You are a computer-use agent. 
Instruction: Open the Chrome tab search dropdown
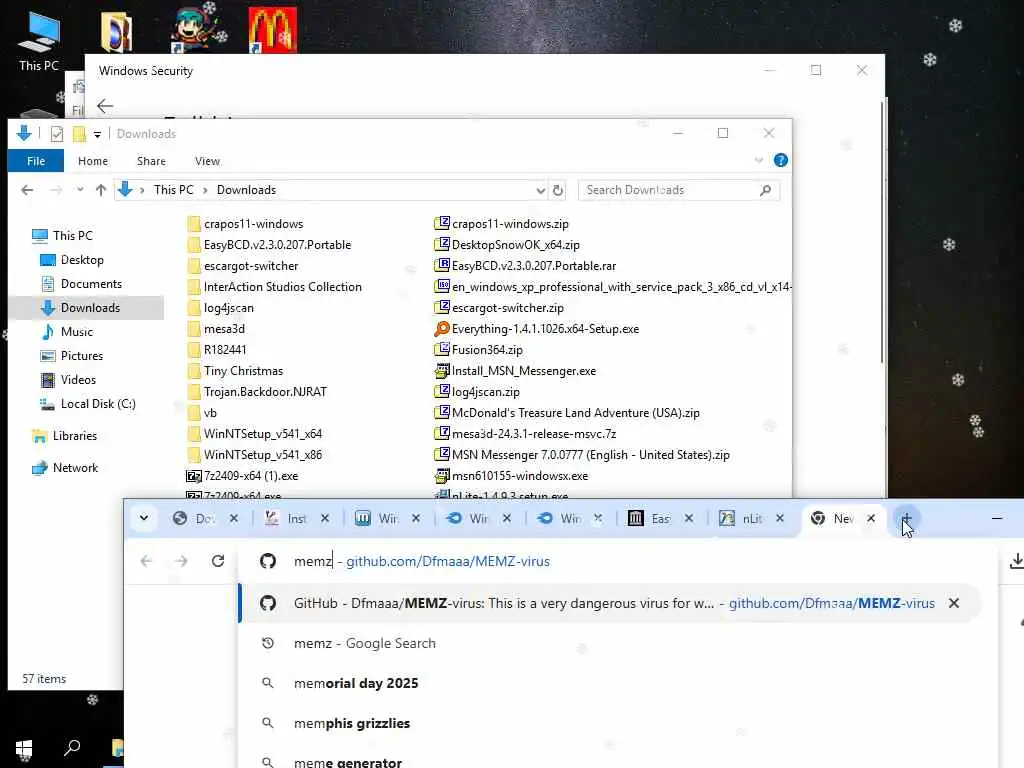pos(144,519)
